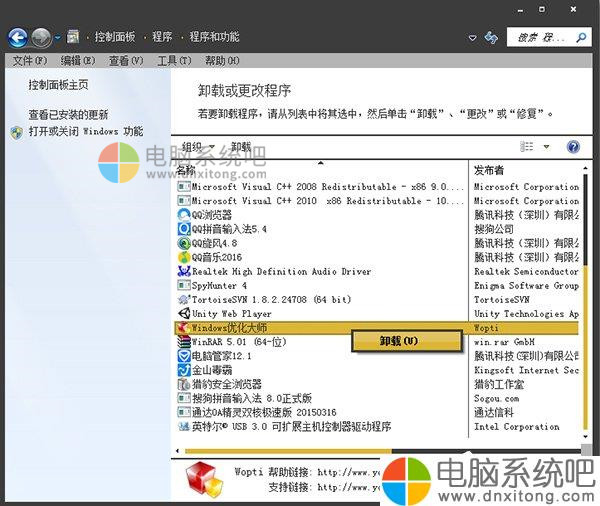Click the vertical scrollbar up arrow
This screenshot has height=506, width=600.
585,168
